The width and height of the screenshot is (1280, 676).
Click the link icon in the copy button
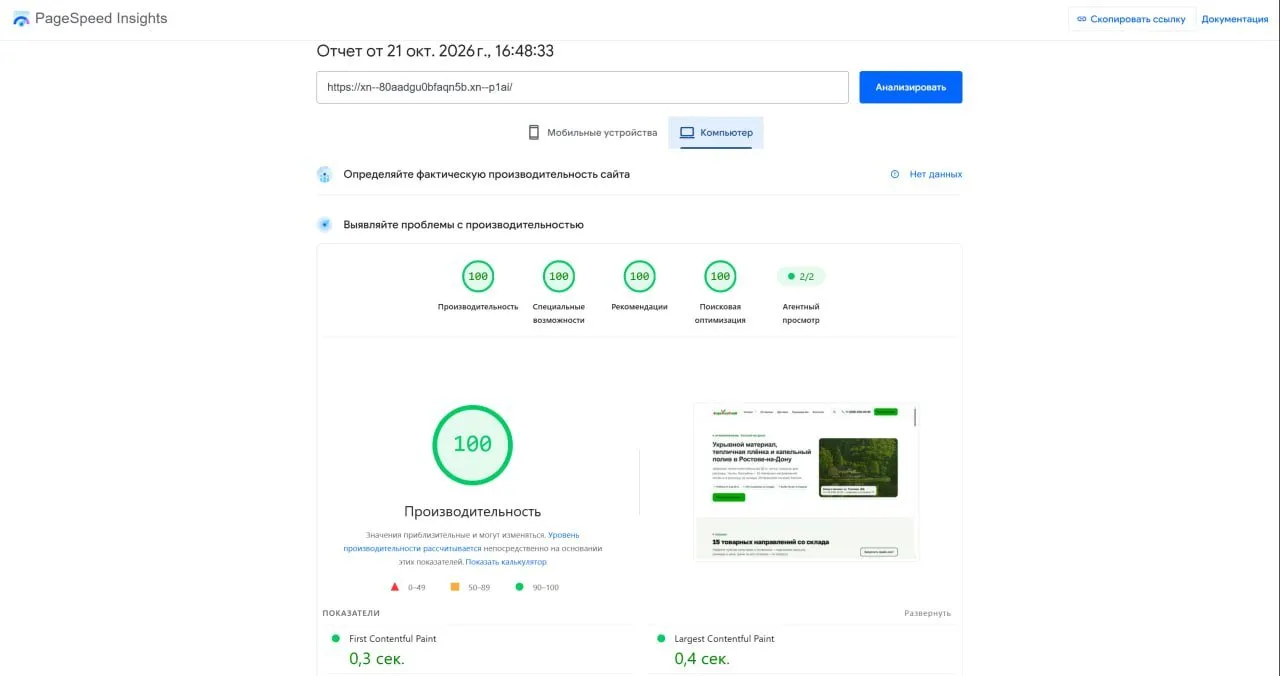(x=1081, y=19)
